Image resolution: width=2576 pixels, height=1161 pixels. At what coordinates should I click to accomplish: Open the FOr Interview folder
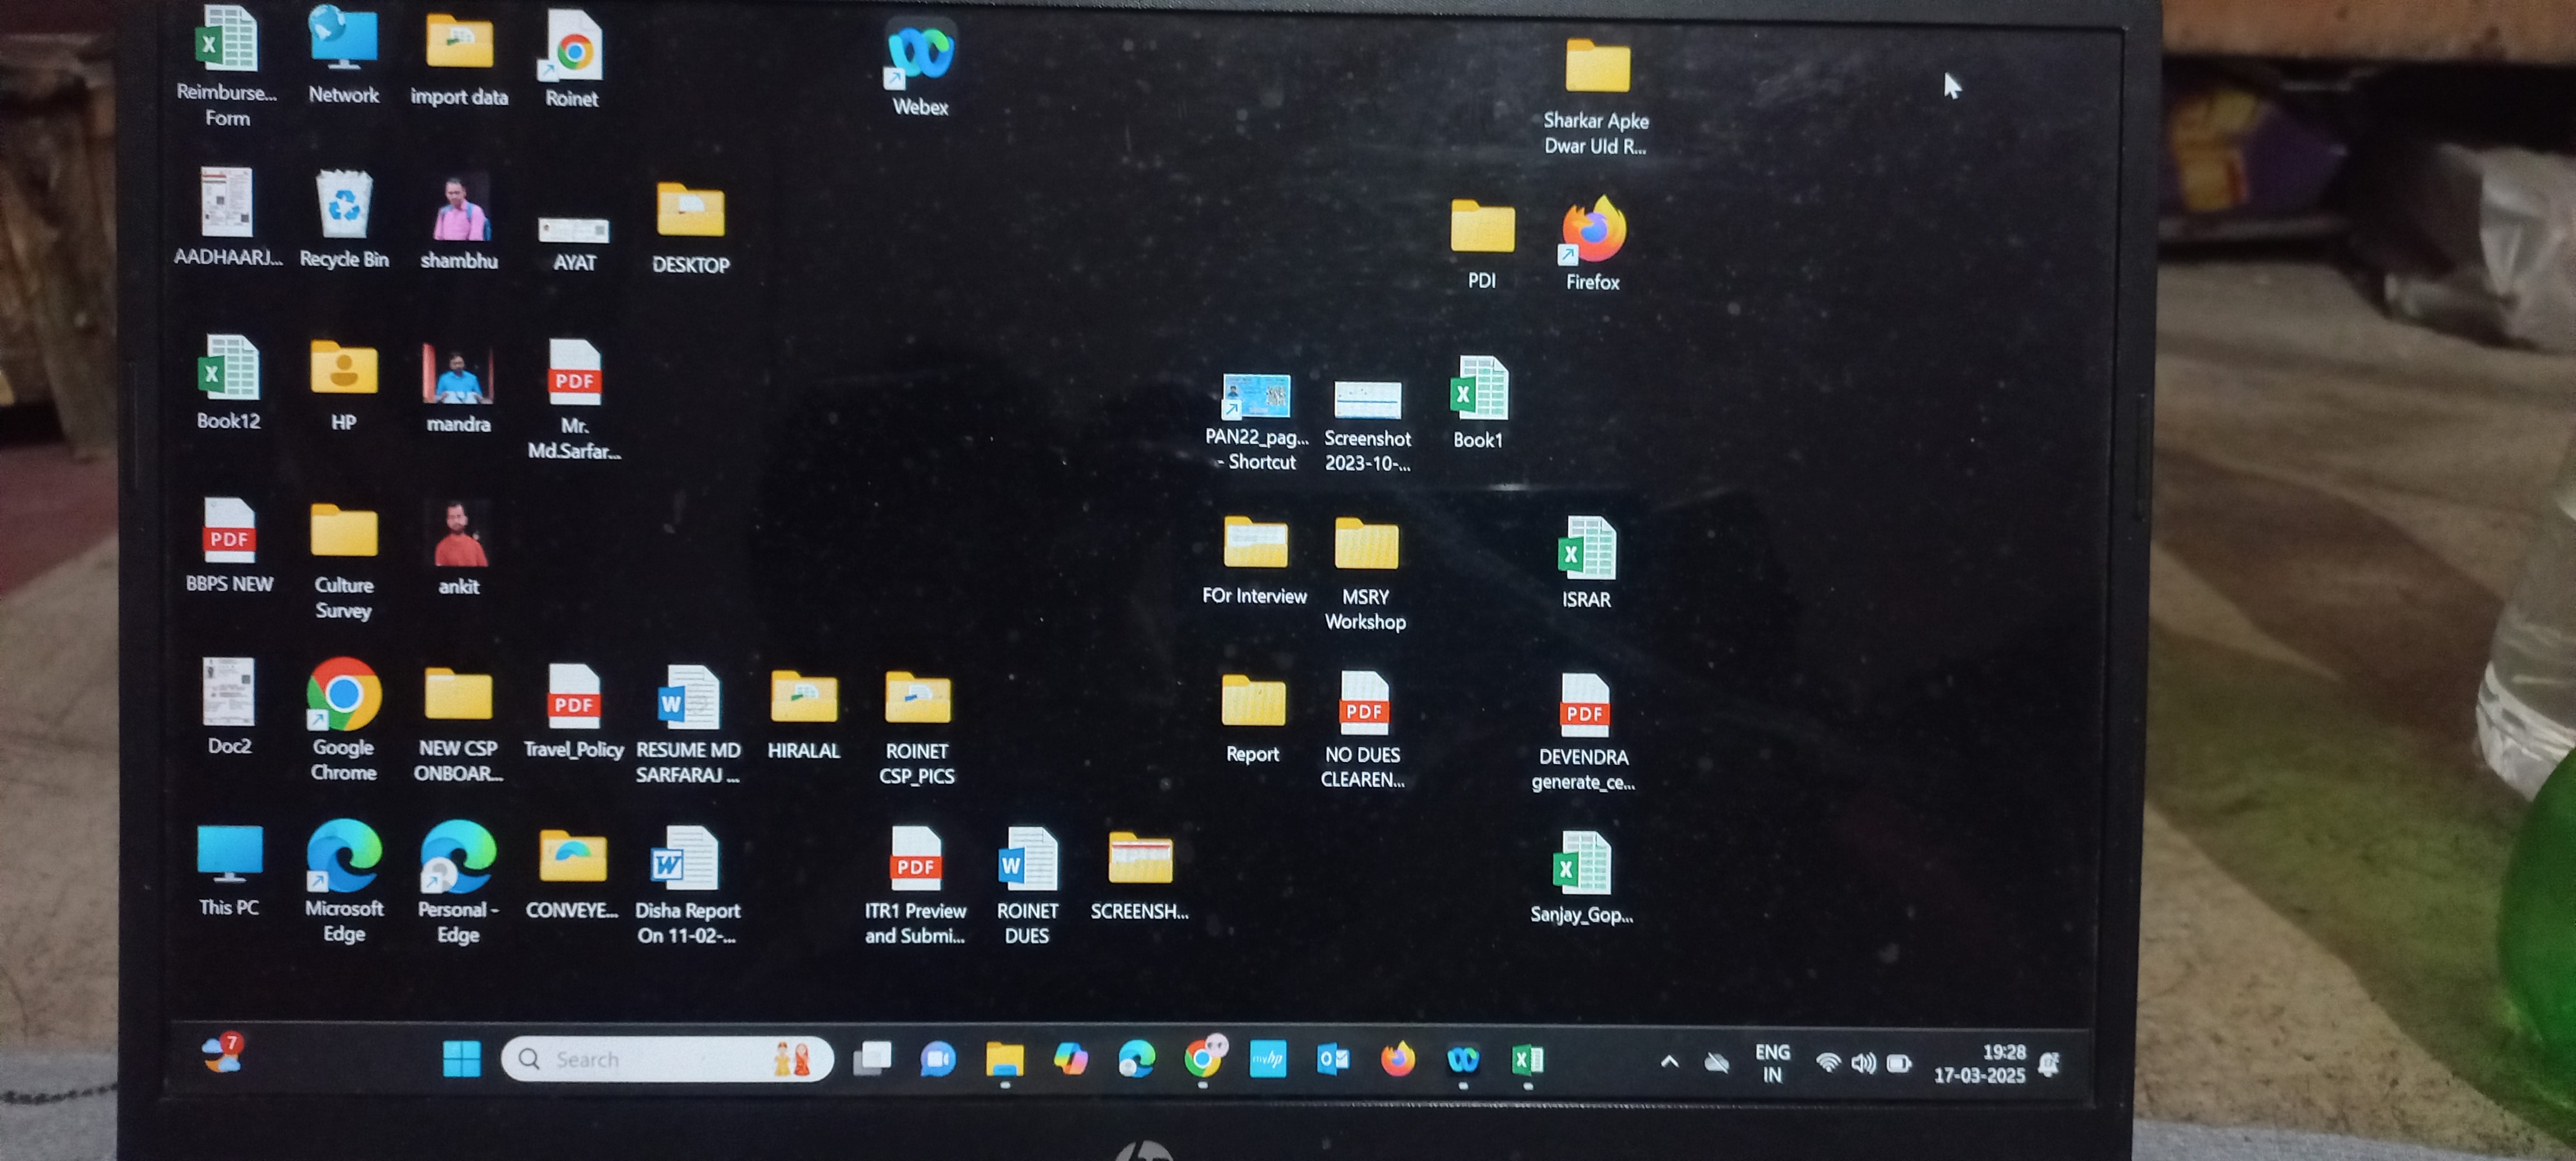pos(1255,560)
